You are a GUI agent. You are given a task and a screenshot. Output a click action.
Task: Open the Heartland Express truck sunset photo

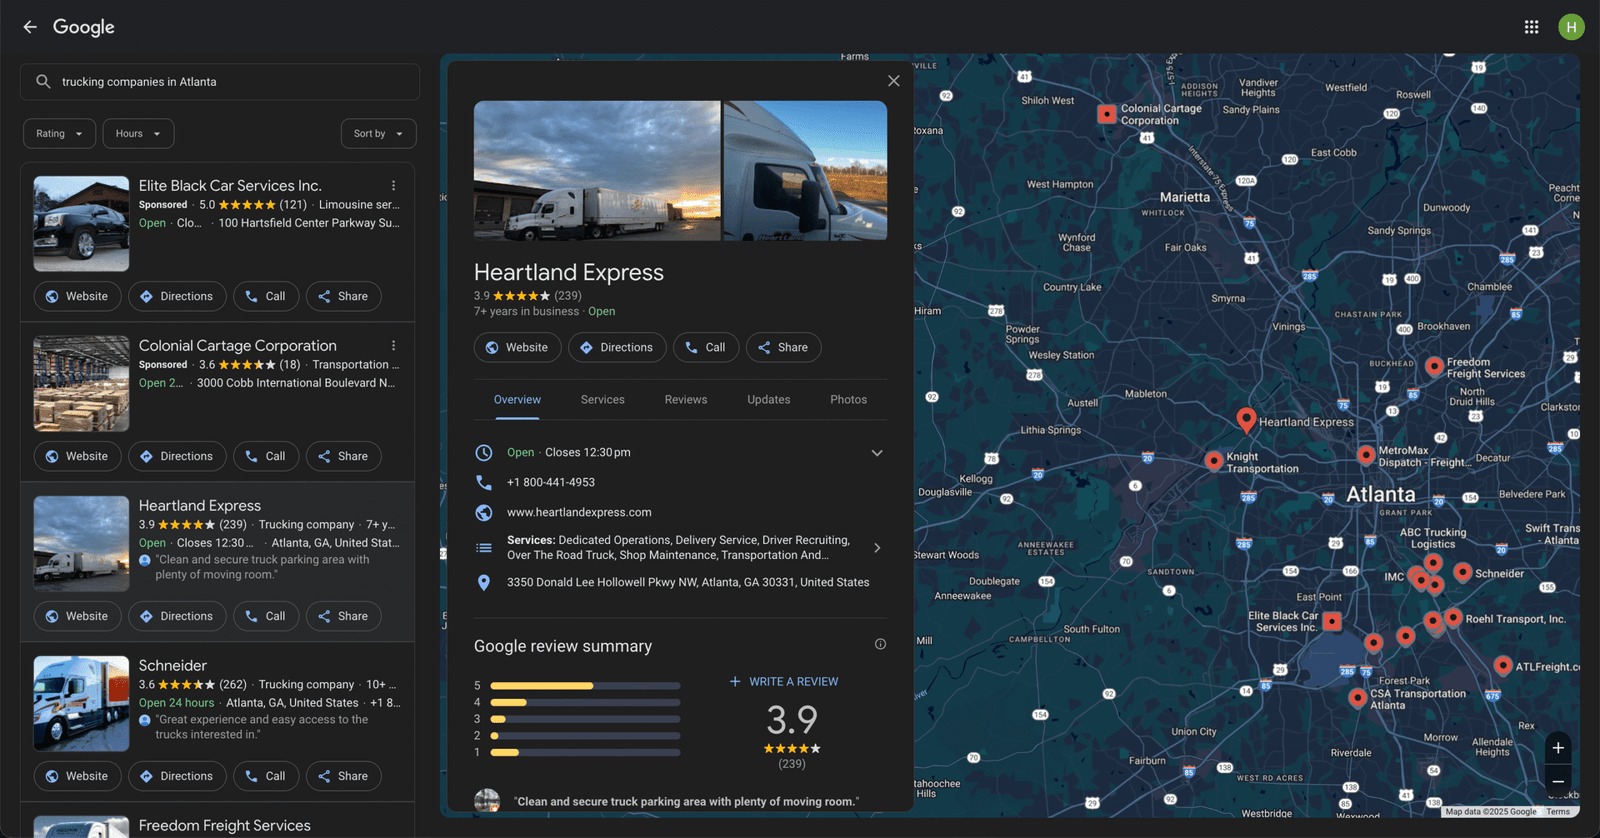point(597,171)
